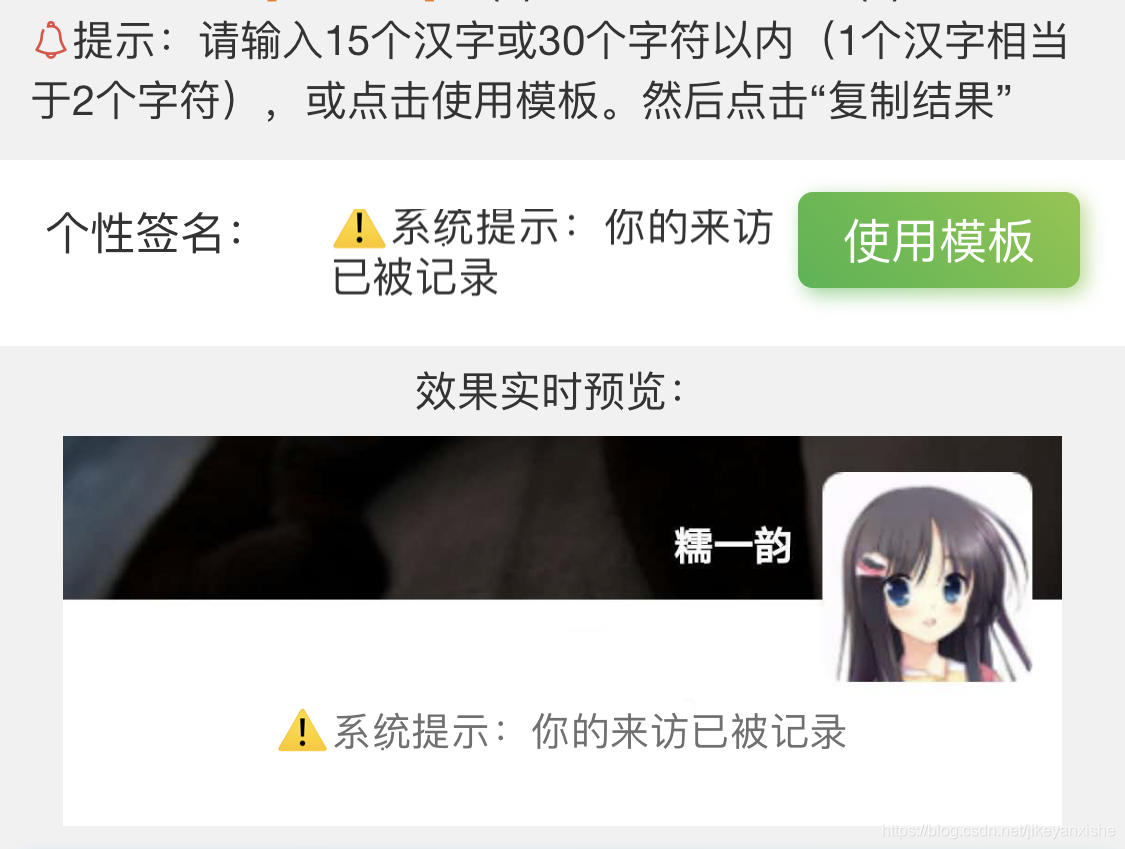Click the green 使用模板 button

(938, 240)
